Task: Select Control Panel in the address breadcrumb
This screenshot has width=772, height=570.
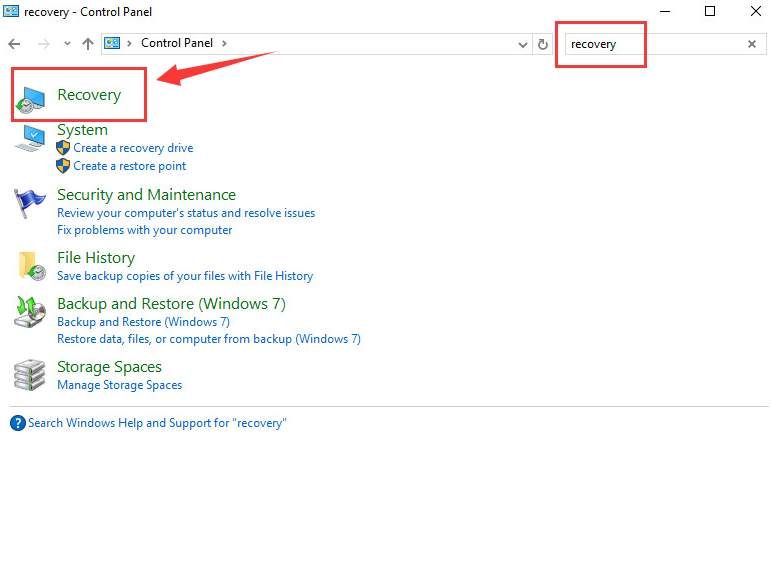Action: 178,44
